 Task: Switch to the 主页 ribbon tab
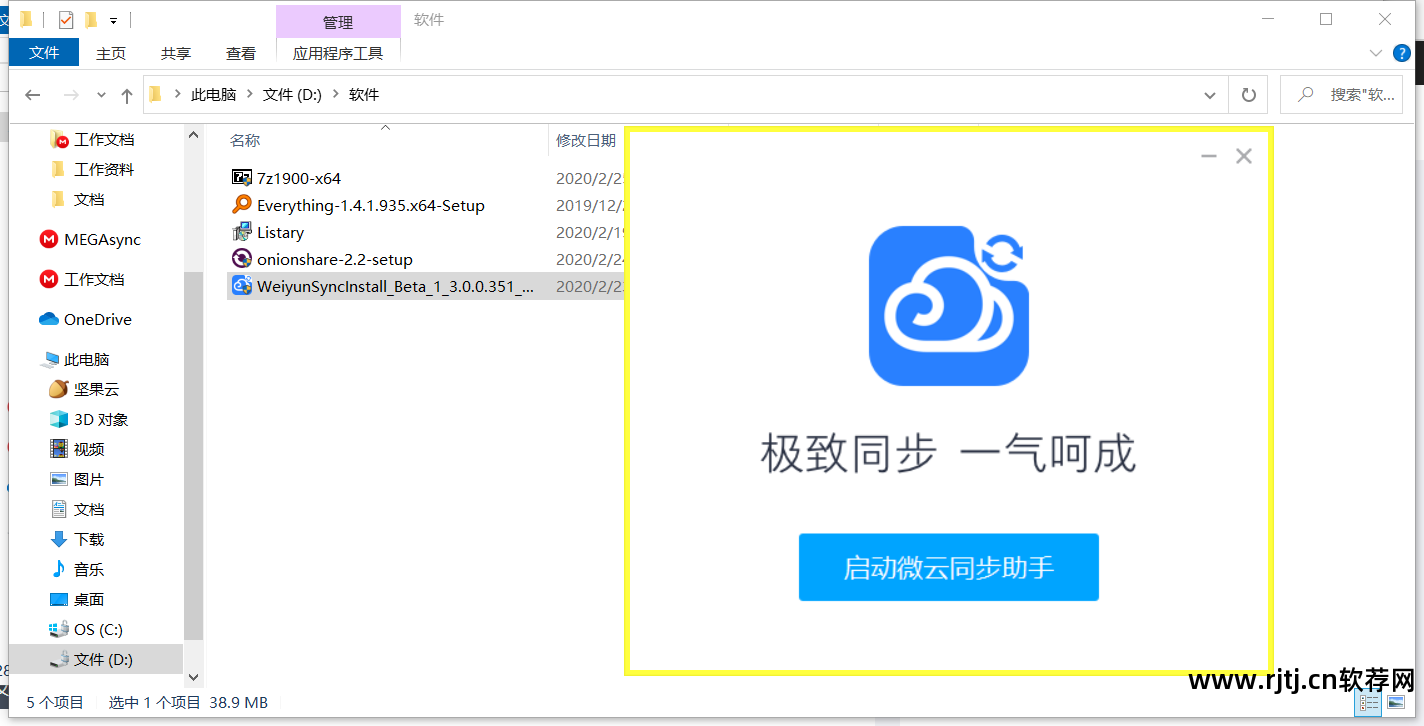111,53
